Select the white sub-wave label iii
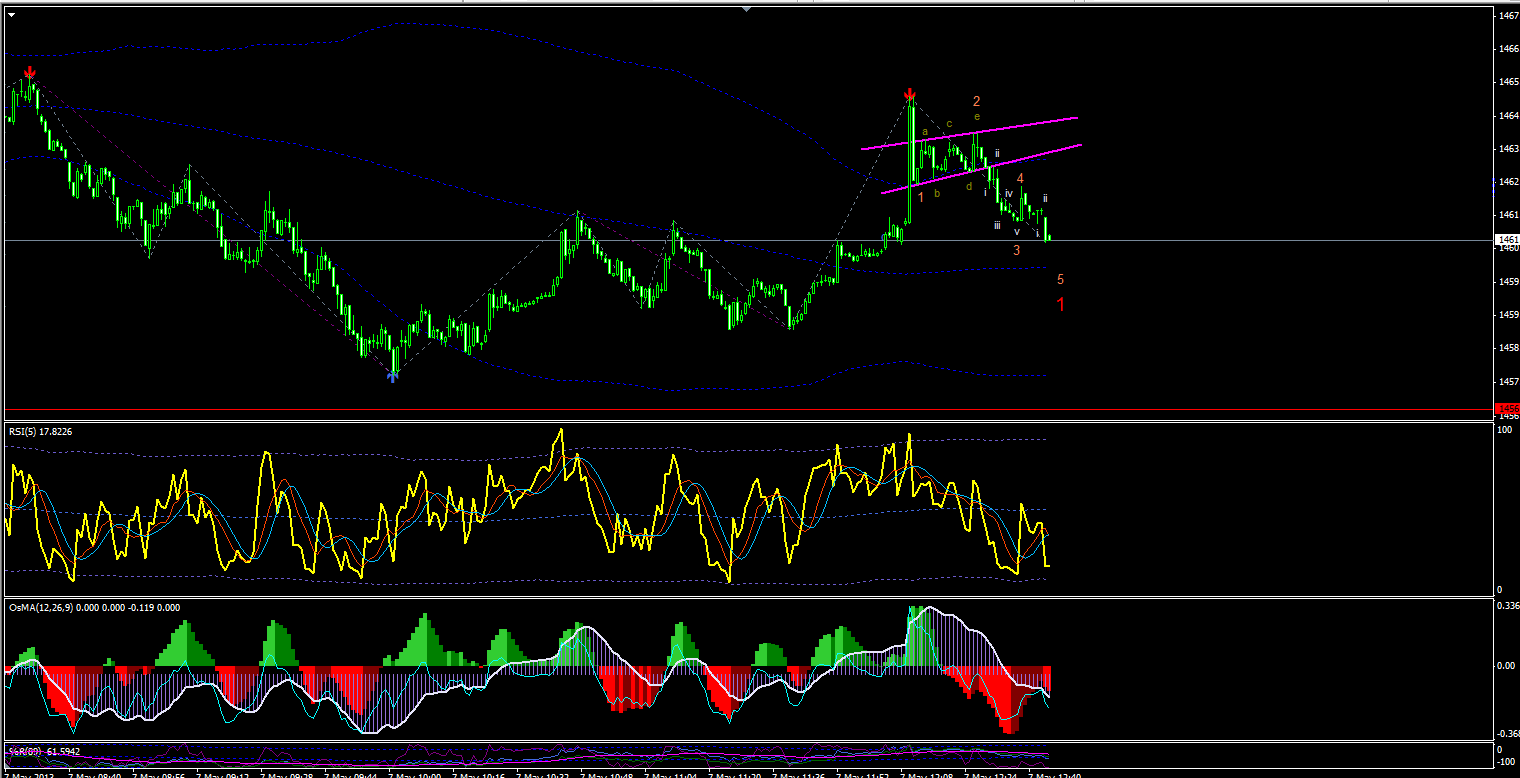This screenshot has width=1520, height=778. click(x=997, y=226)
